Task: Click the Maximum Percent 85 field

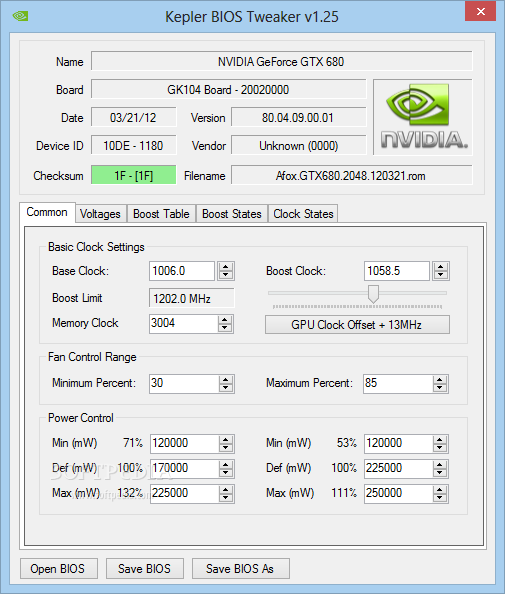Action: tap(398, 384)
